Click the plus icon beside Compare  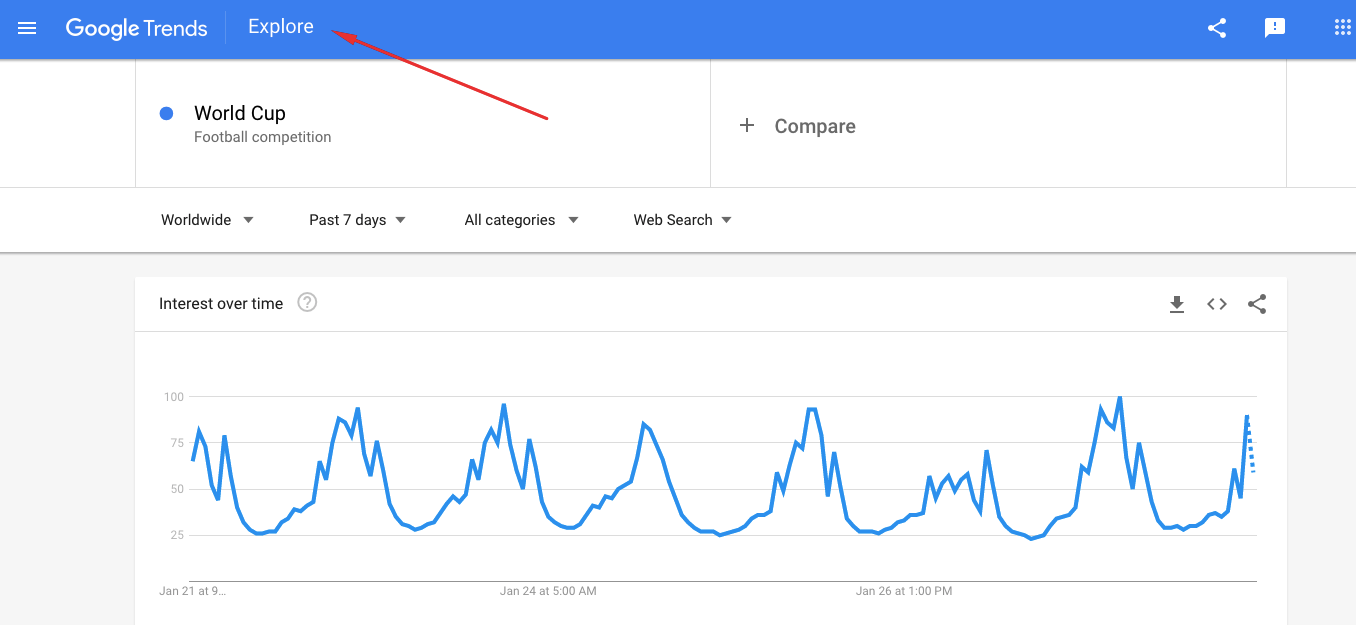tap(746, 125)
